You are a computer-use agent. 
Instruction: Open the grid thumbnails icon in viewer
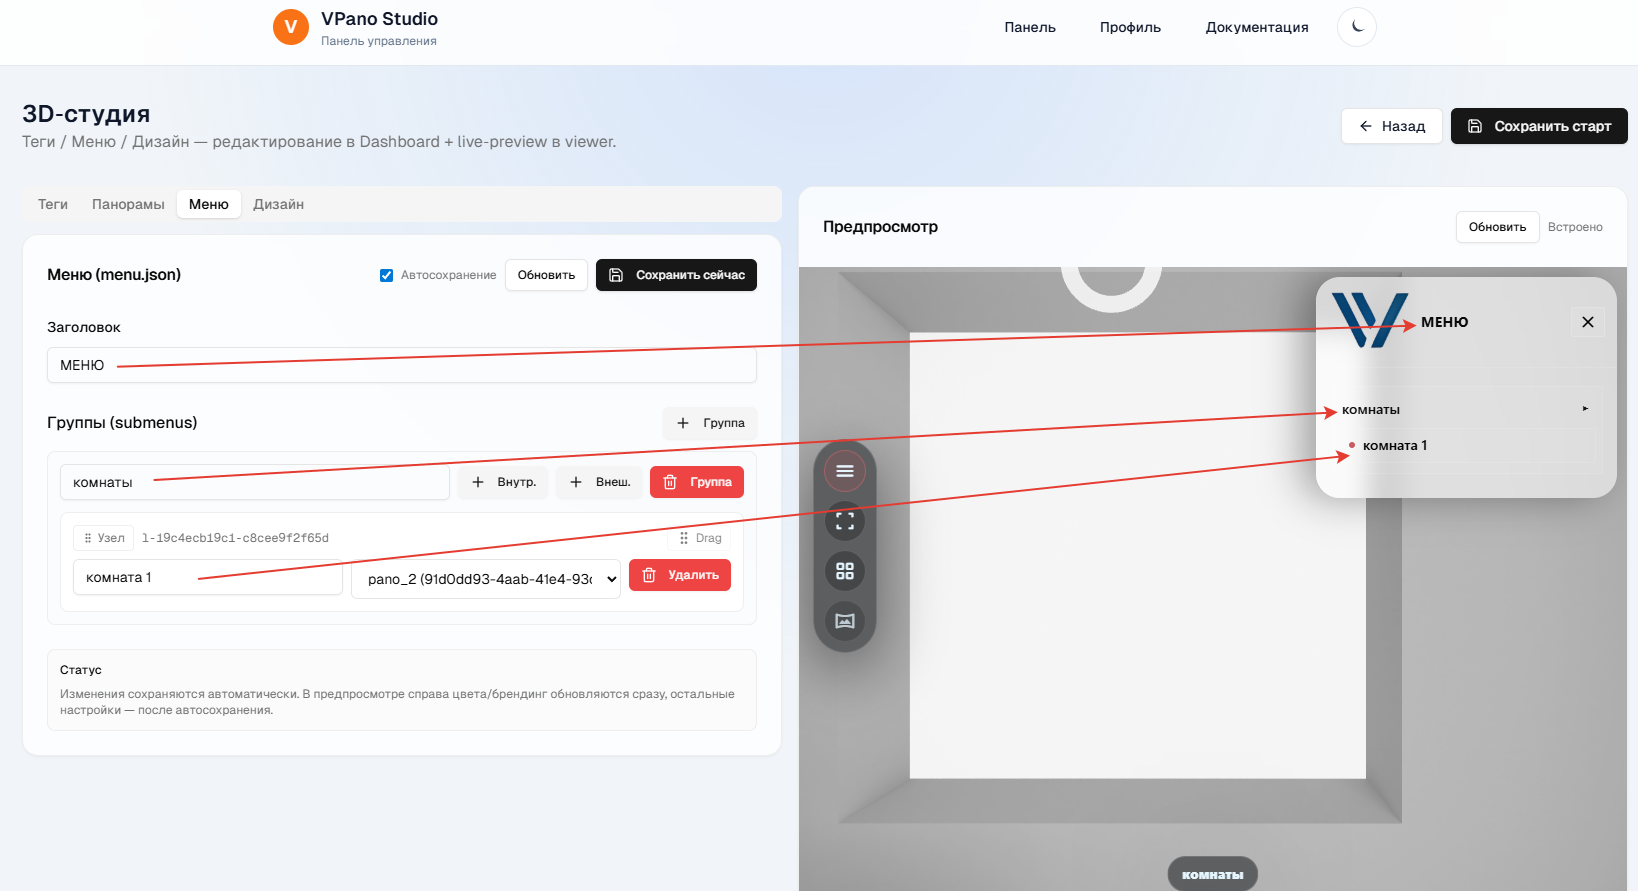[845, 571]
